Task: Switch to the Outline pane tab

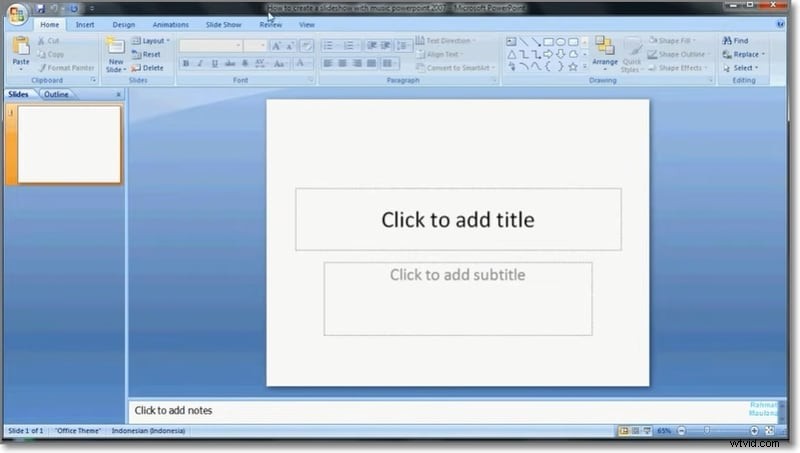Action: click(x=56, y=94)
